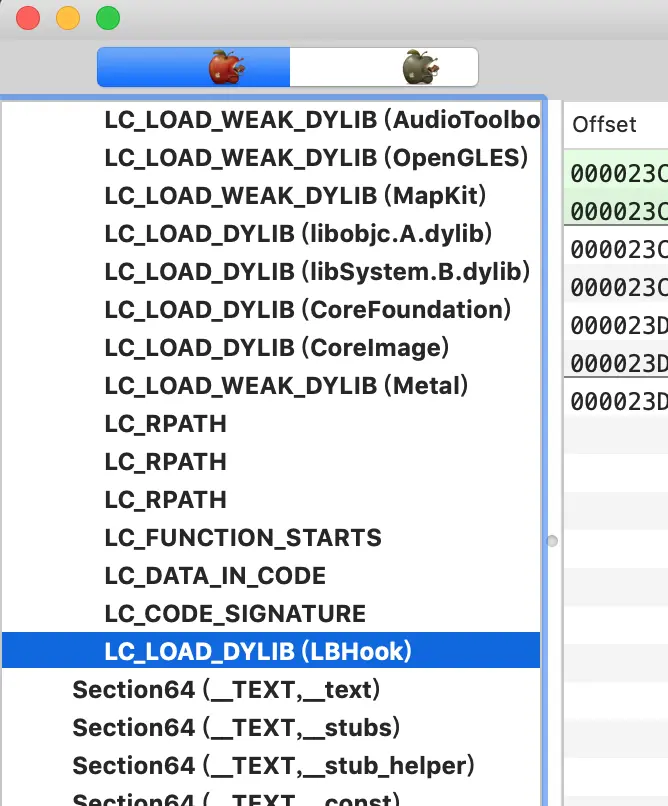The height and width of the screenshot is (806, 668).
Task: Open Section64 (__TEXT,__text) node
Action: tap(271, 689)
